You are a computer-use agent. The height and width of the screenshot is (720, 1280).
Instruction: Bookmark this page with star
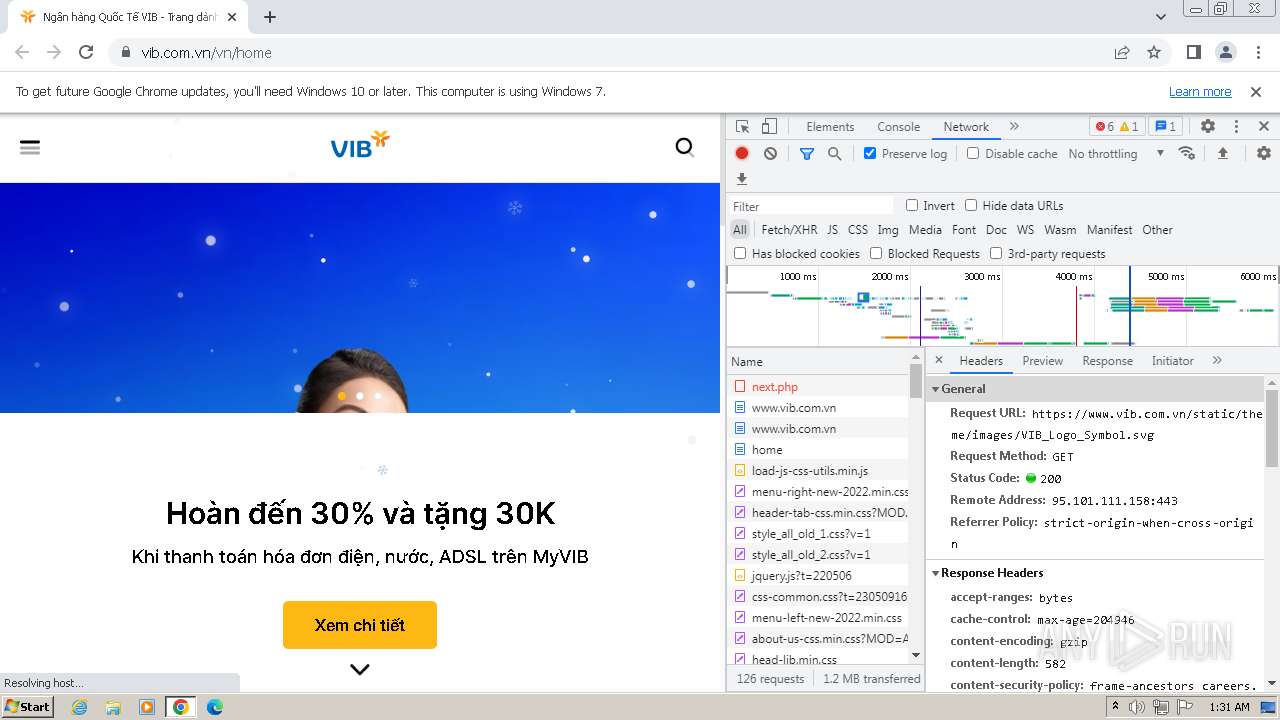pyautogui.click(x=1154, y=52)
